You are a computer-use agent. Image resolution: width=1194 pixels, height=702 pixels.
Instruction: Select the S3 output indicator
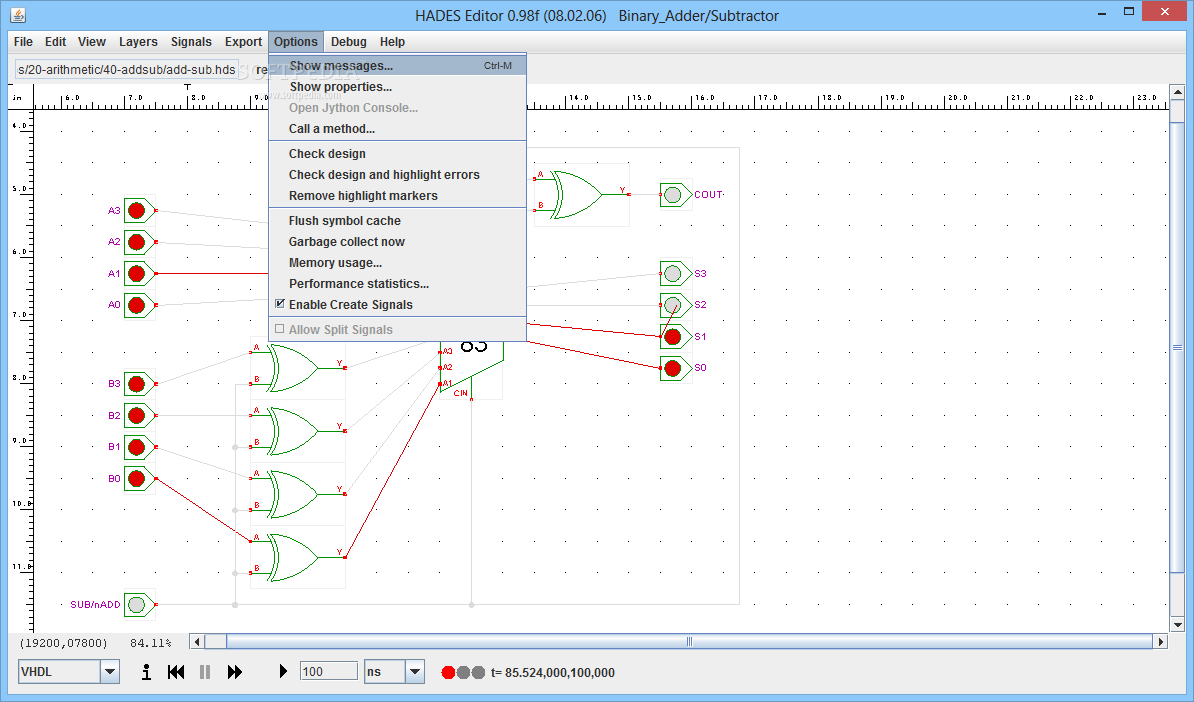673,273
